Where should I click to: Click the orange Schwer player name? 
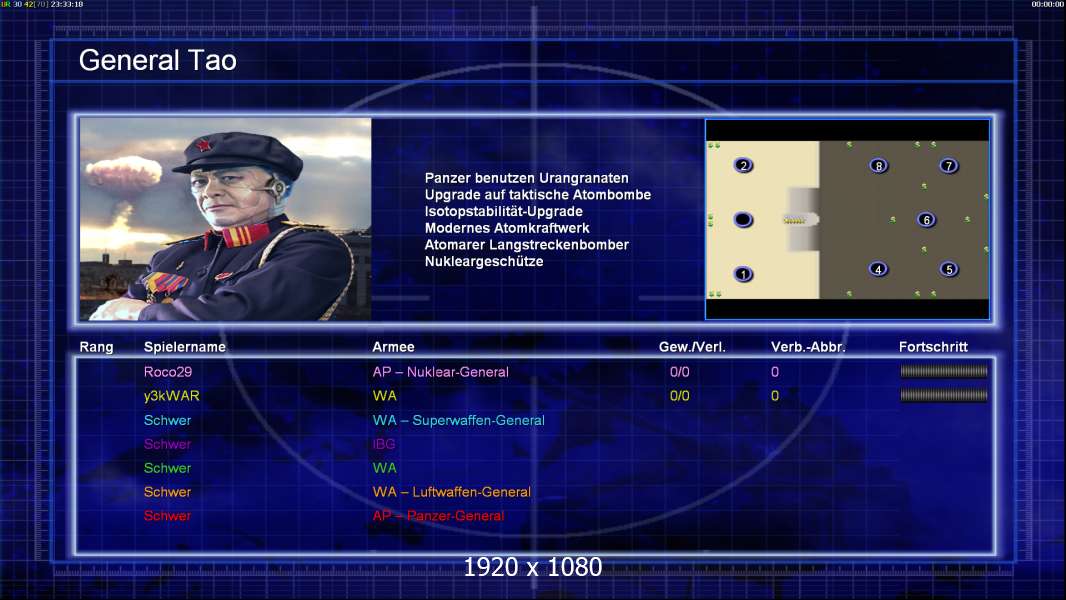pos(167,491)
